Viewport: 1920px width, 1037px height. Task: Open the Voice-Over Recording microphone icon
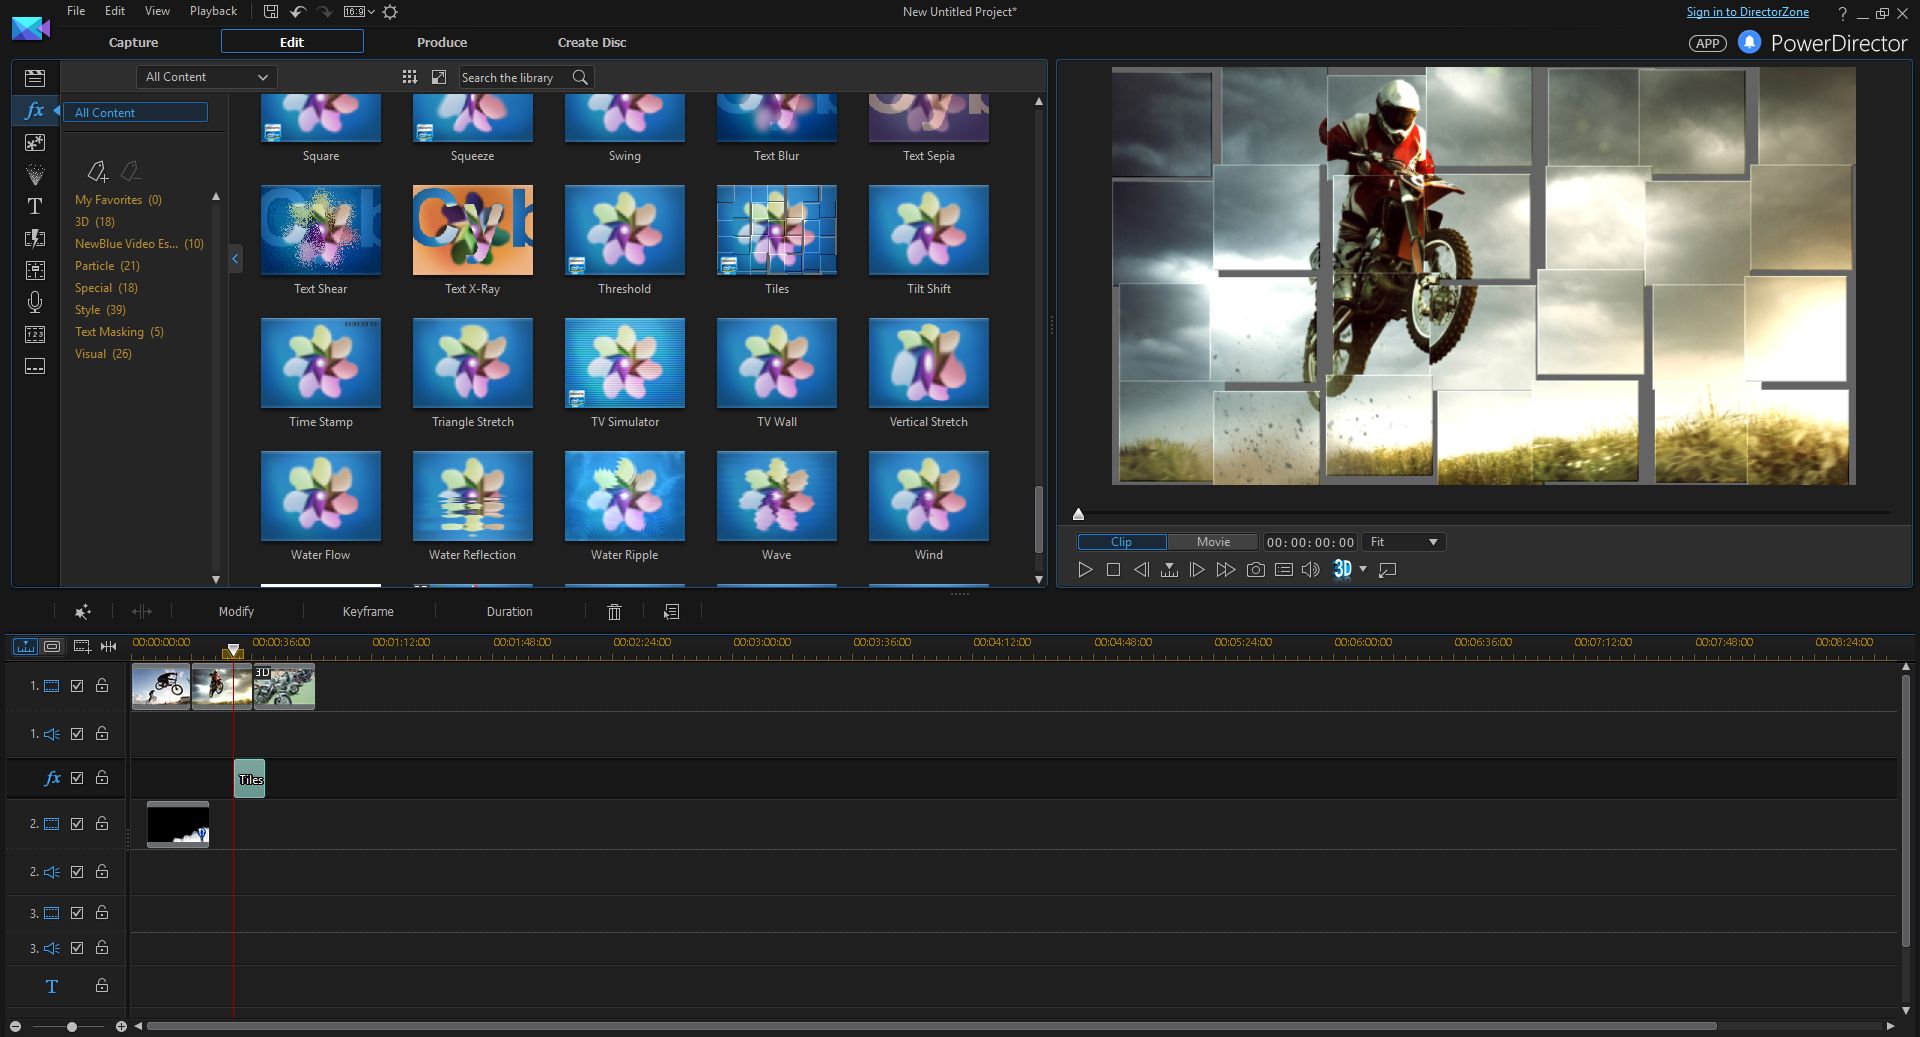coord(35,301)
